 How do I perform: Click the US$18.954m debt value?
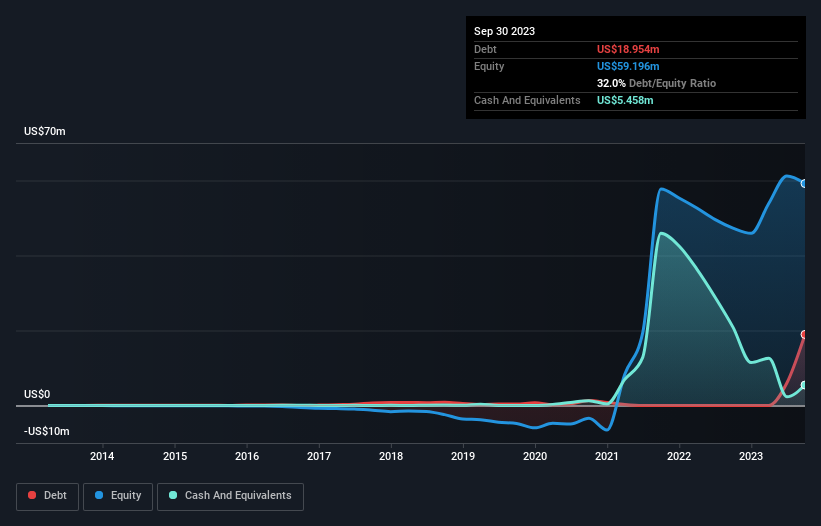tap(628, 49)
